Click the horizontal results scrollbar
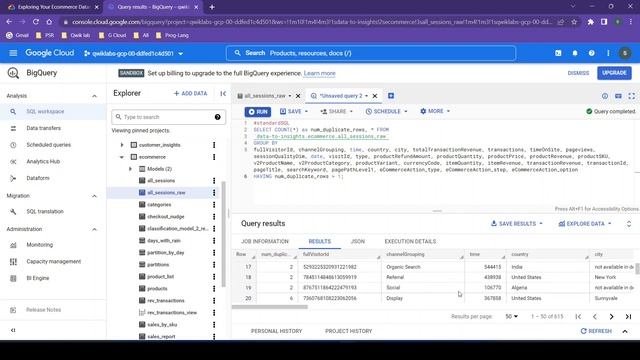The width and height of the screenshot is (640, 360). point(270,307)
